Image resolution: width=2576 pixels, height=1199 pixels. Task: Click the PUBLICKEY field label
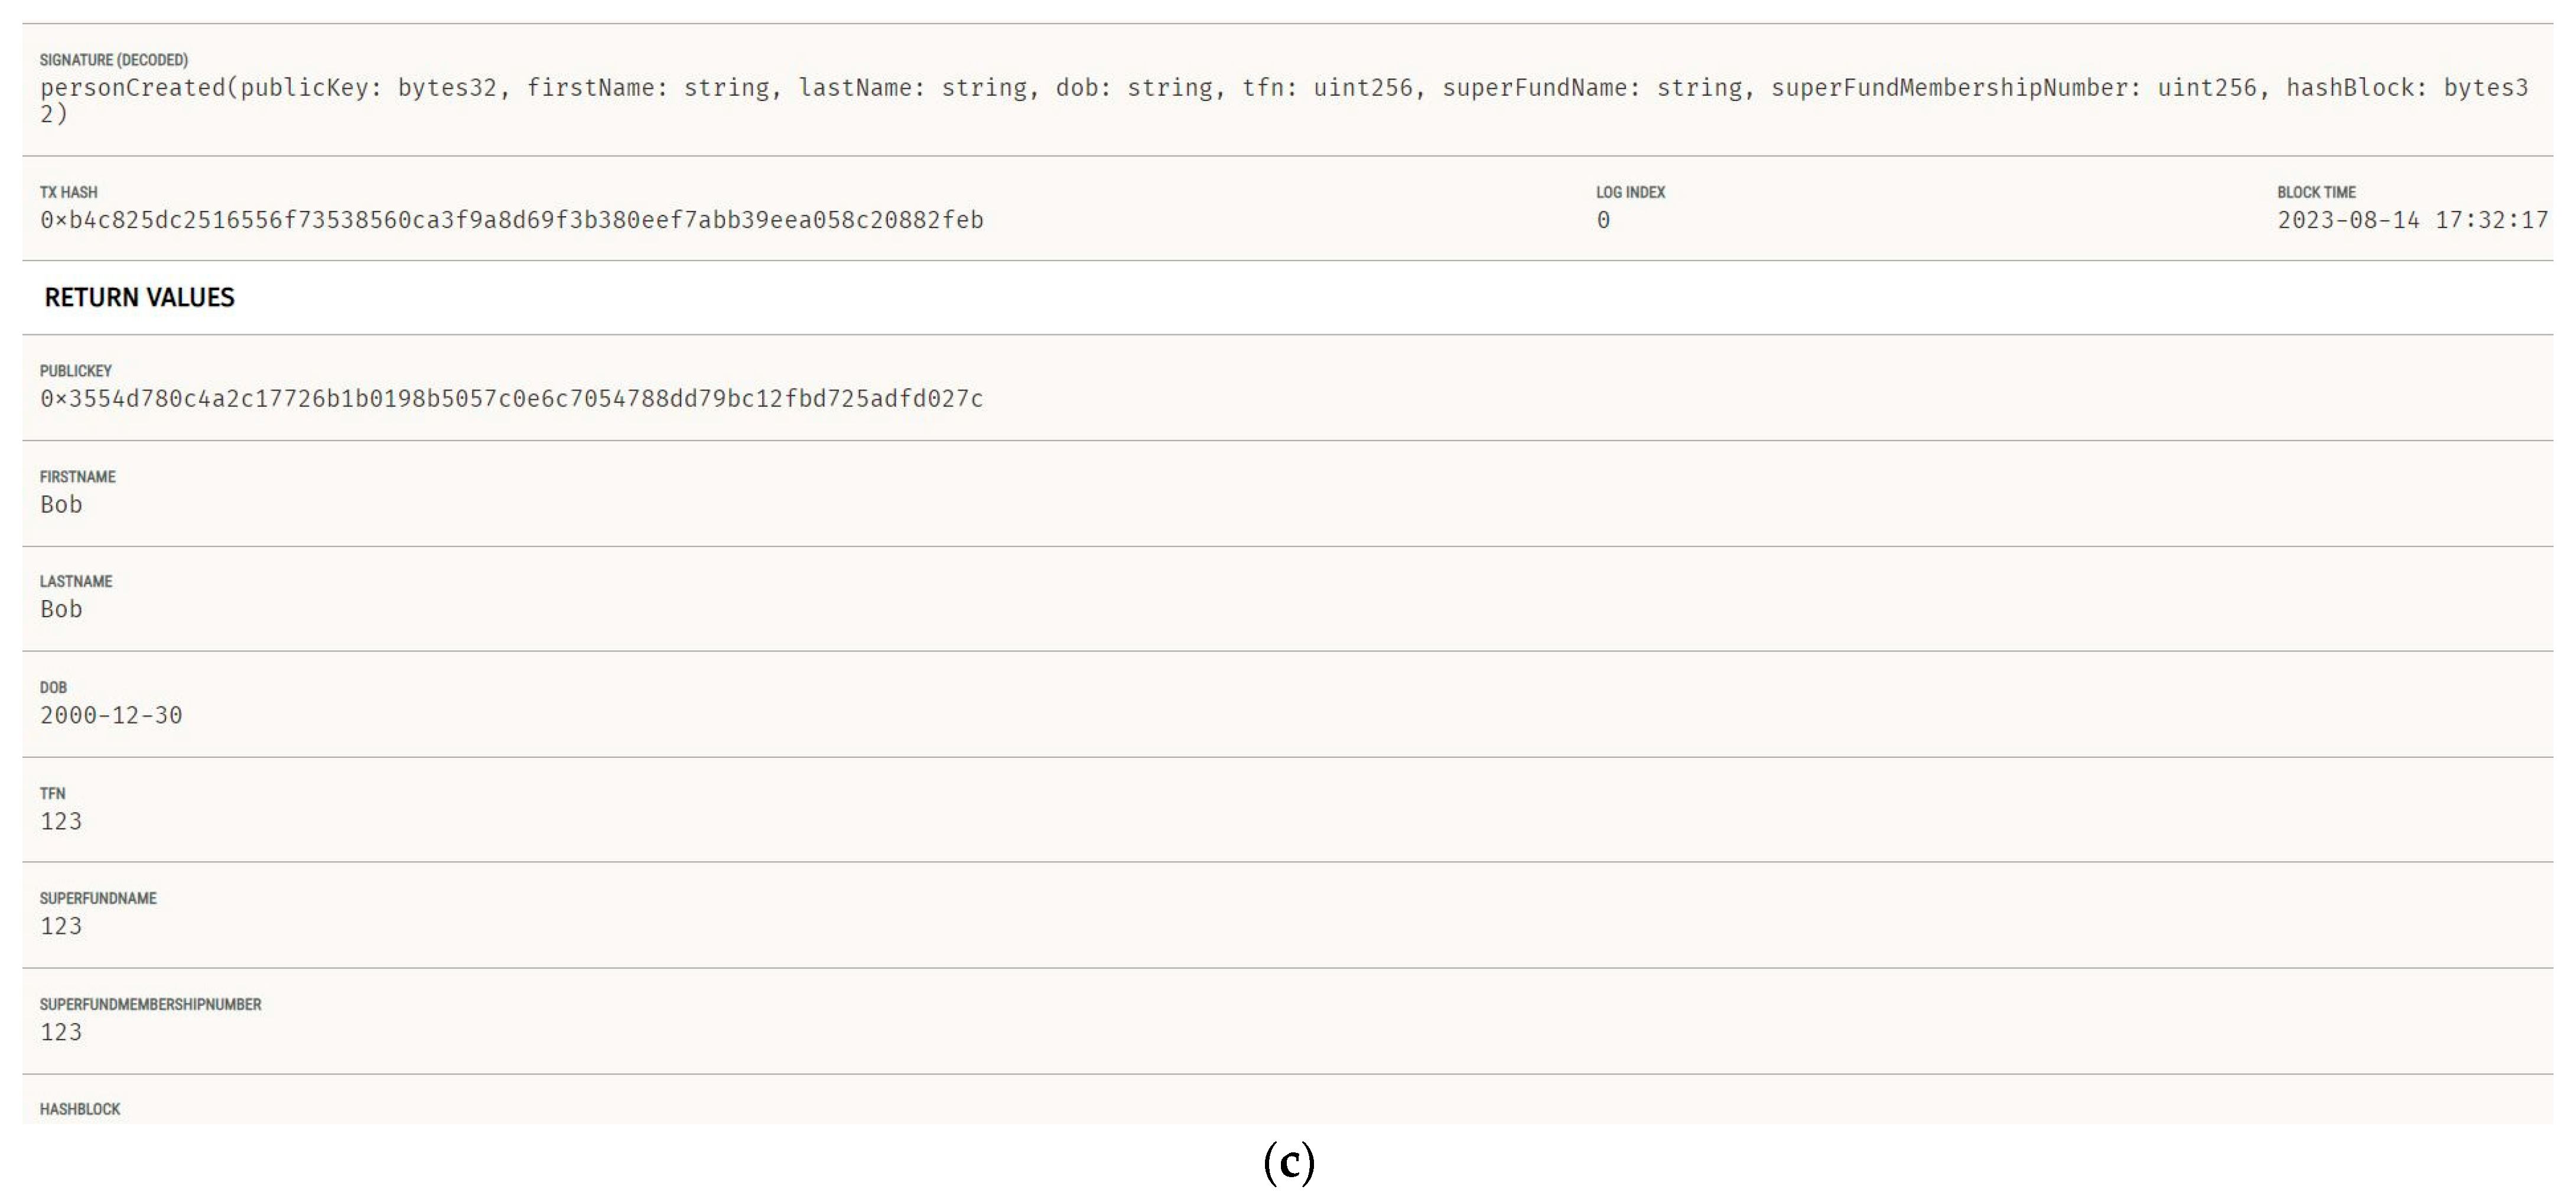click(x=76, y=371)
